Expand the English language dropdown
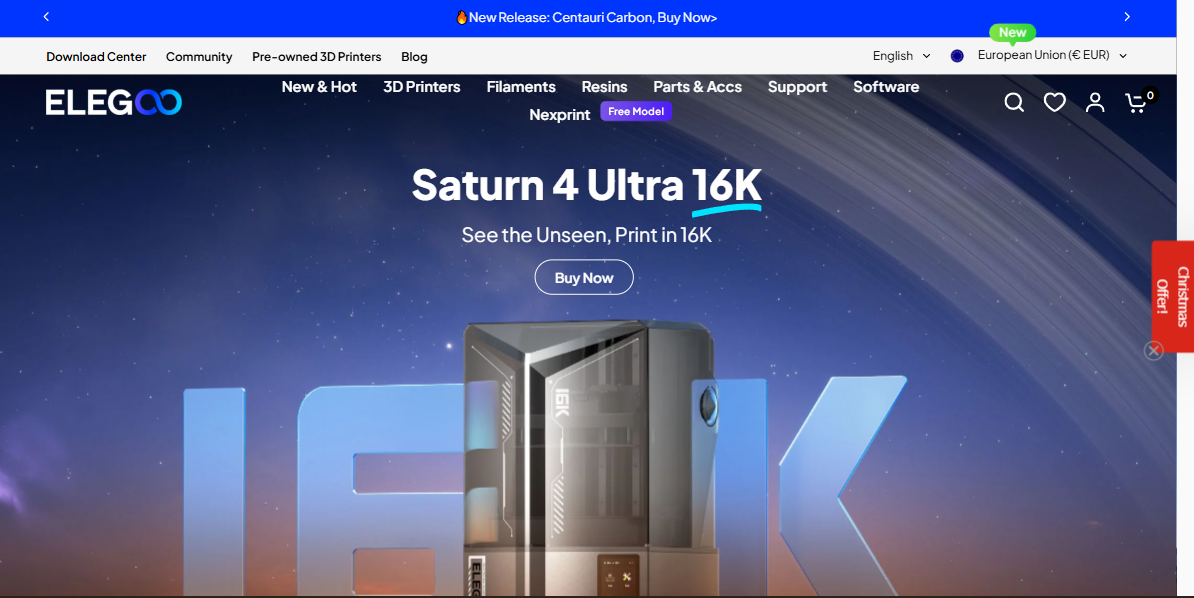Image resolution: width=1194 pixels, height=598 pixels. coord(901,56)
